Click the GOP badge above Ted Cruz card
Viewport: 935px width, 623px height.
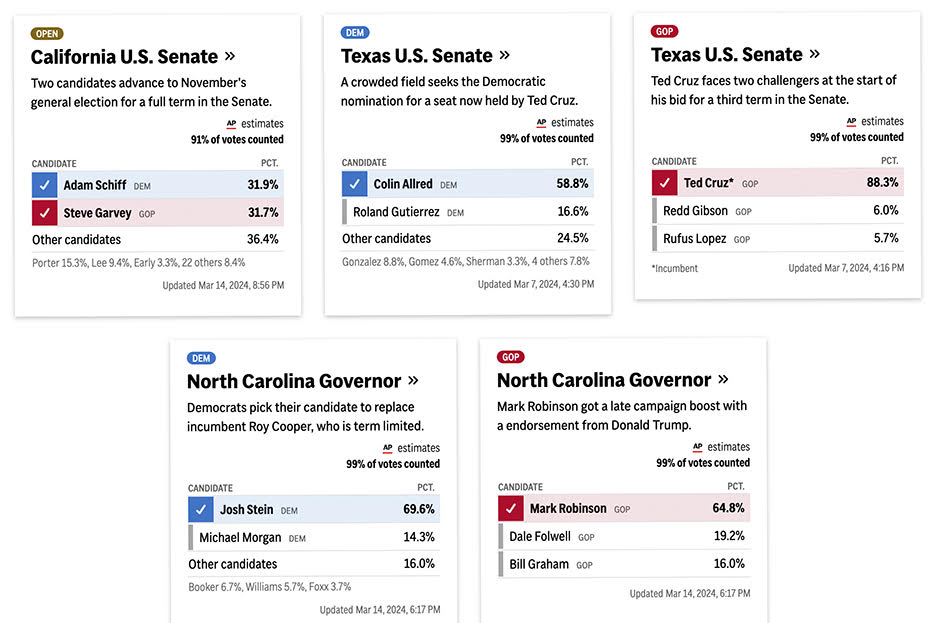664,32
